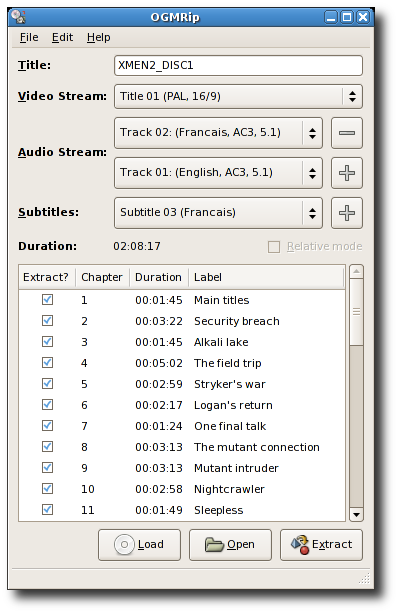
Task: Sort by the Label column header
Action: click(x=266, y=277)
